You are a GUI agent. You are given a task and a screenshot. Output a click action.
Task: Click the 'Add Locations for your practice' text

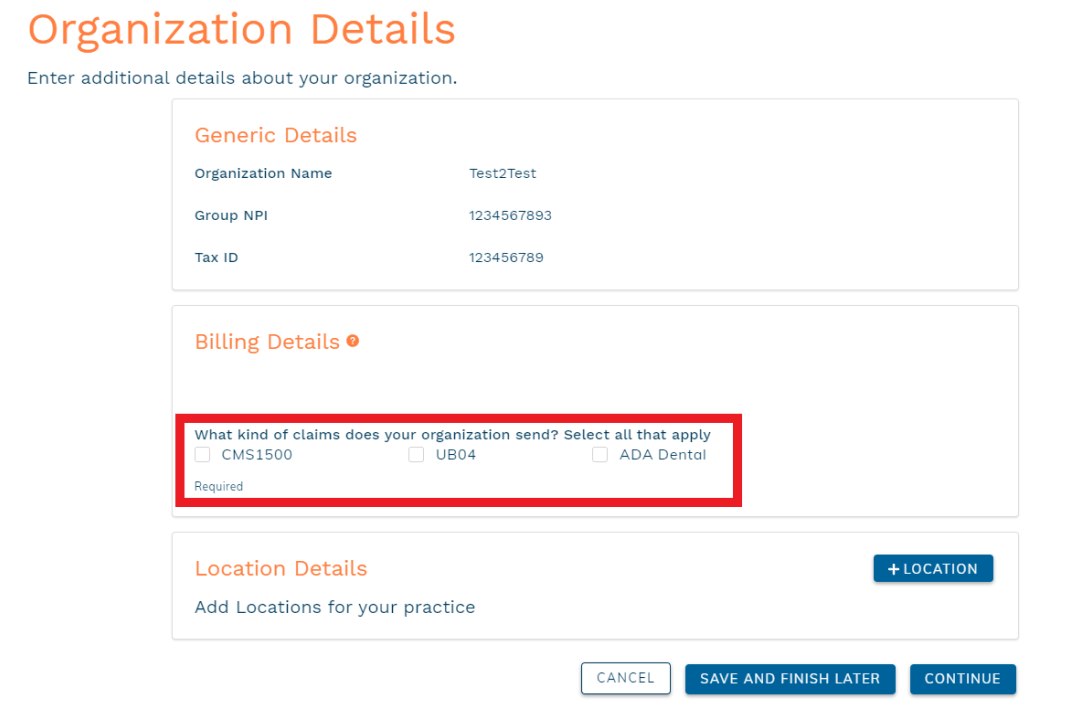coord(335,607)
